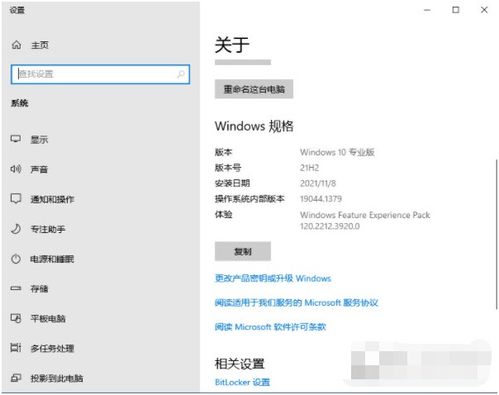This screenshot has width=499, height=395.
Task: Click the 21H2 version value
Action: (309, 168)
